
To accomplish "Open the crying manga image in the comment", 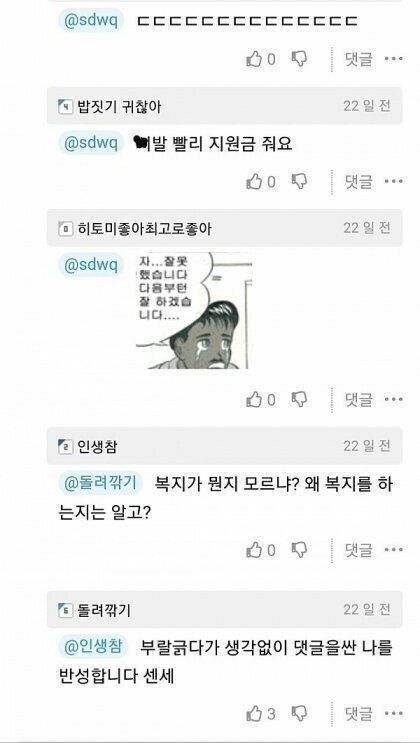I will pyautogui.click(x=194, y=310).
